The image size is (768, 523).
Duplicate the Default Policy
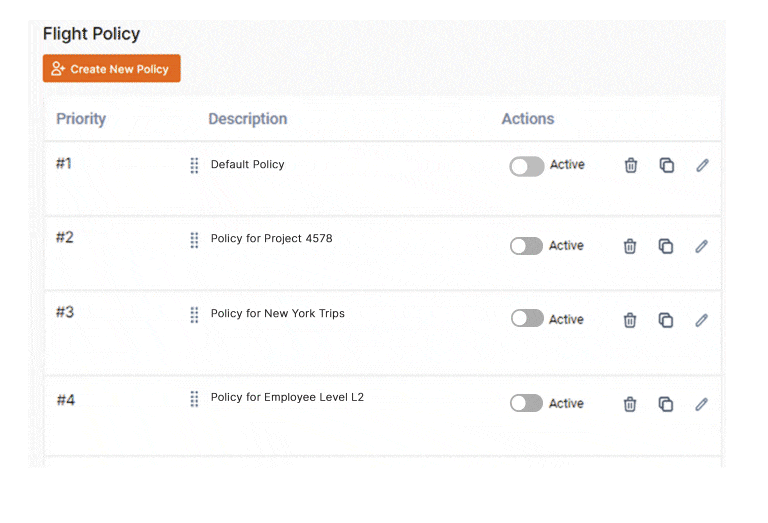pos(667,166)
